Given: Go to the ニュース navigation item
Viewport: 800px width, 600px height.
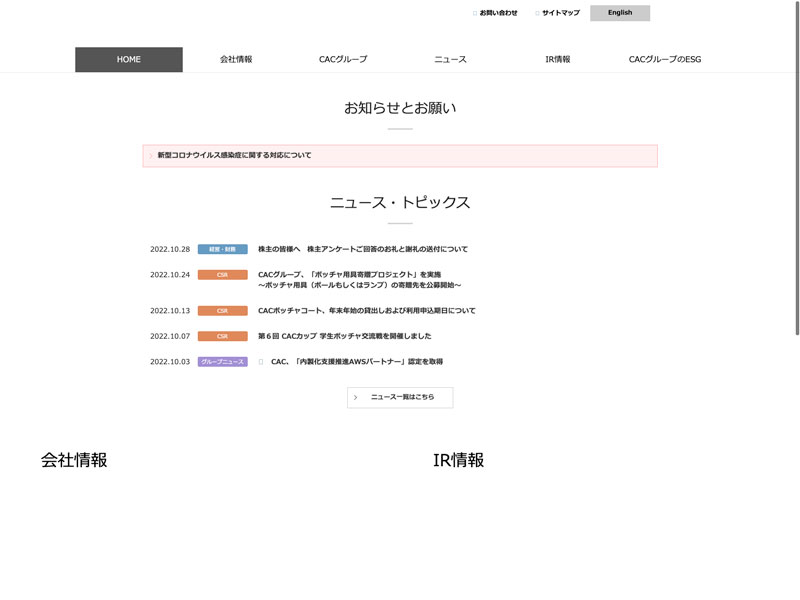Looking at the screenshot, I should point(450,60).
